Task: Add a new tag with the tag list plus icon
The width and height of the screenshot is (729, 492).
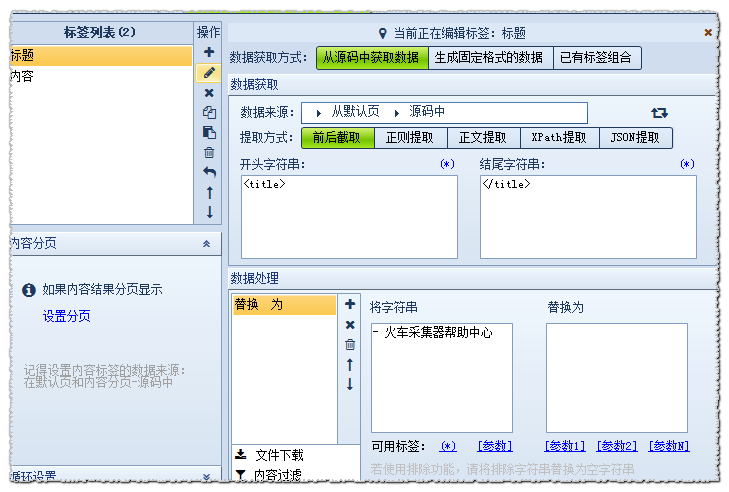Action: 209,52
